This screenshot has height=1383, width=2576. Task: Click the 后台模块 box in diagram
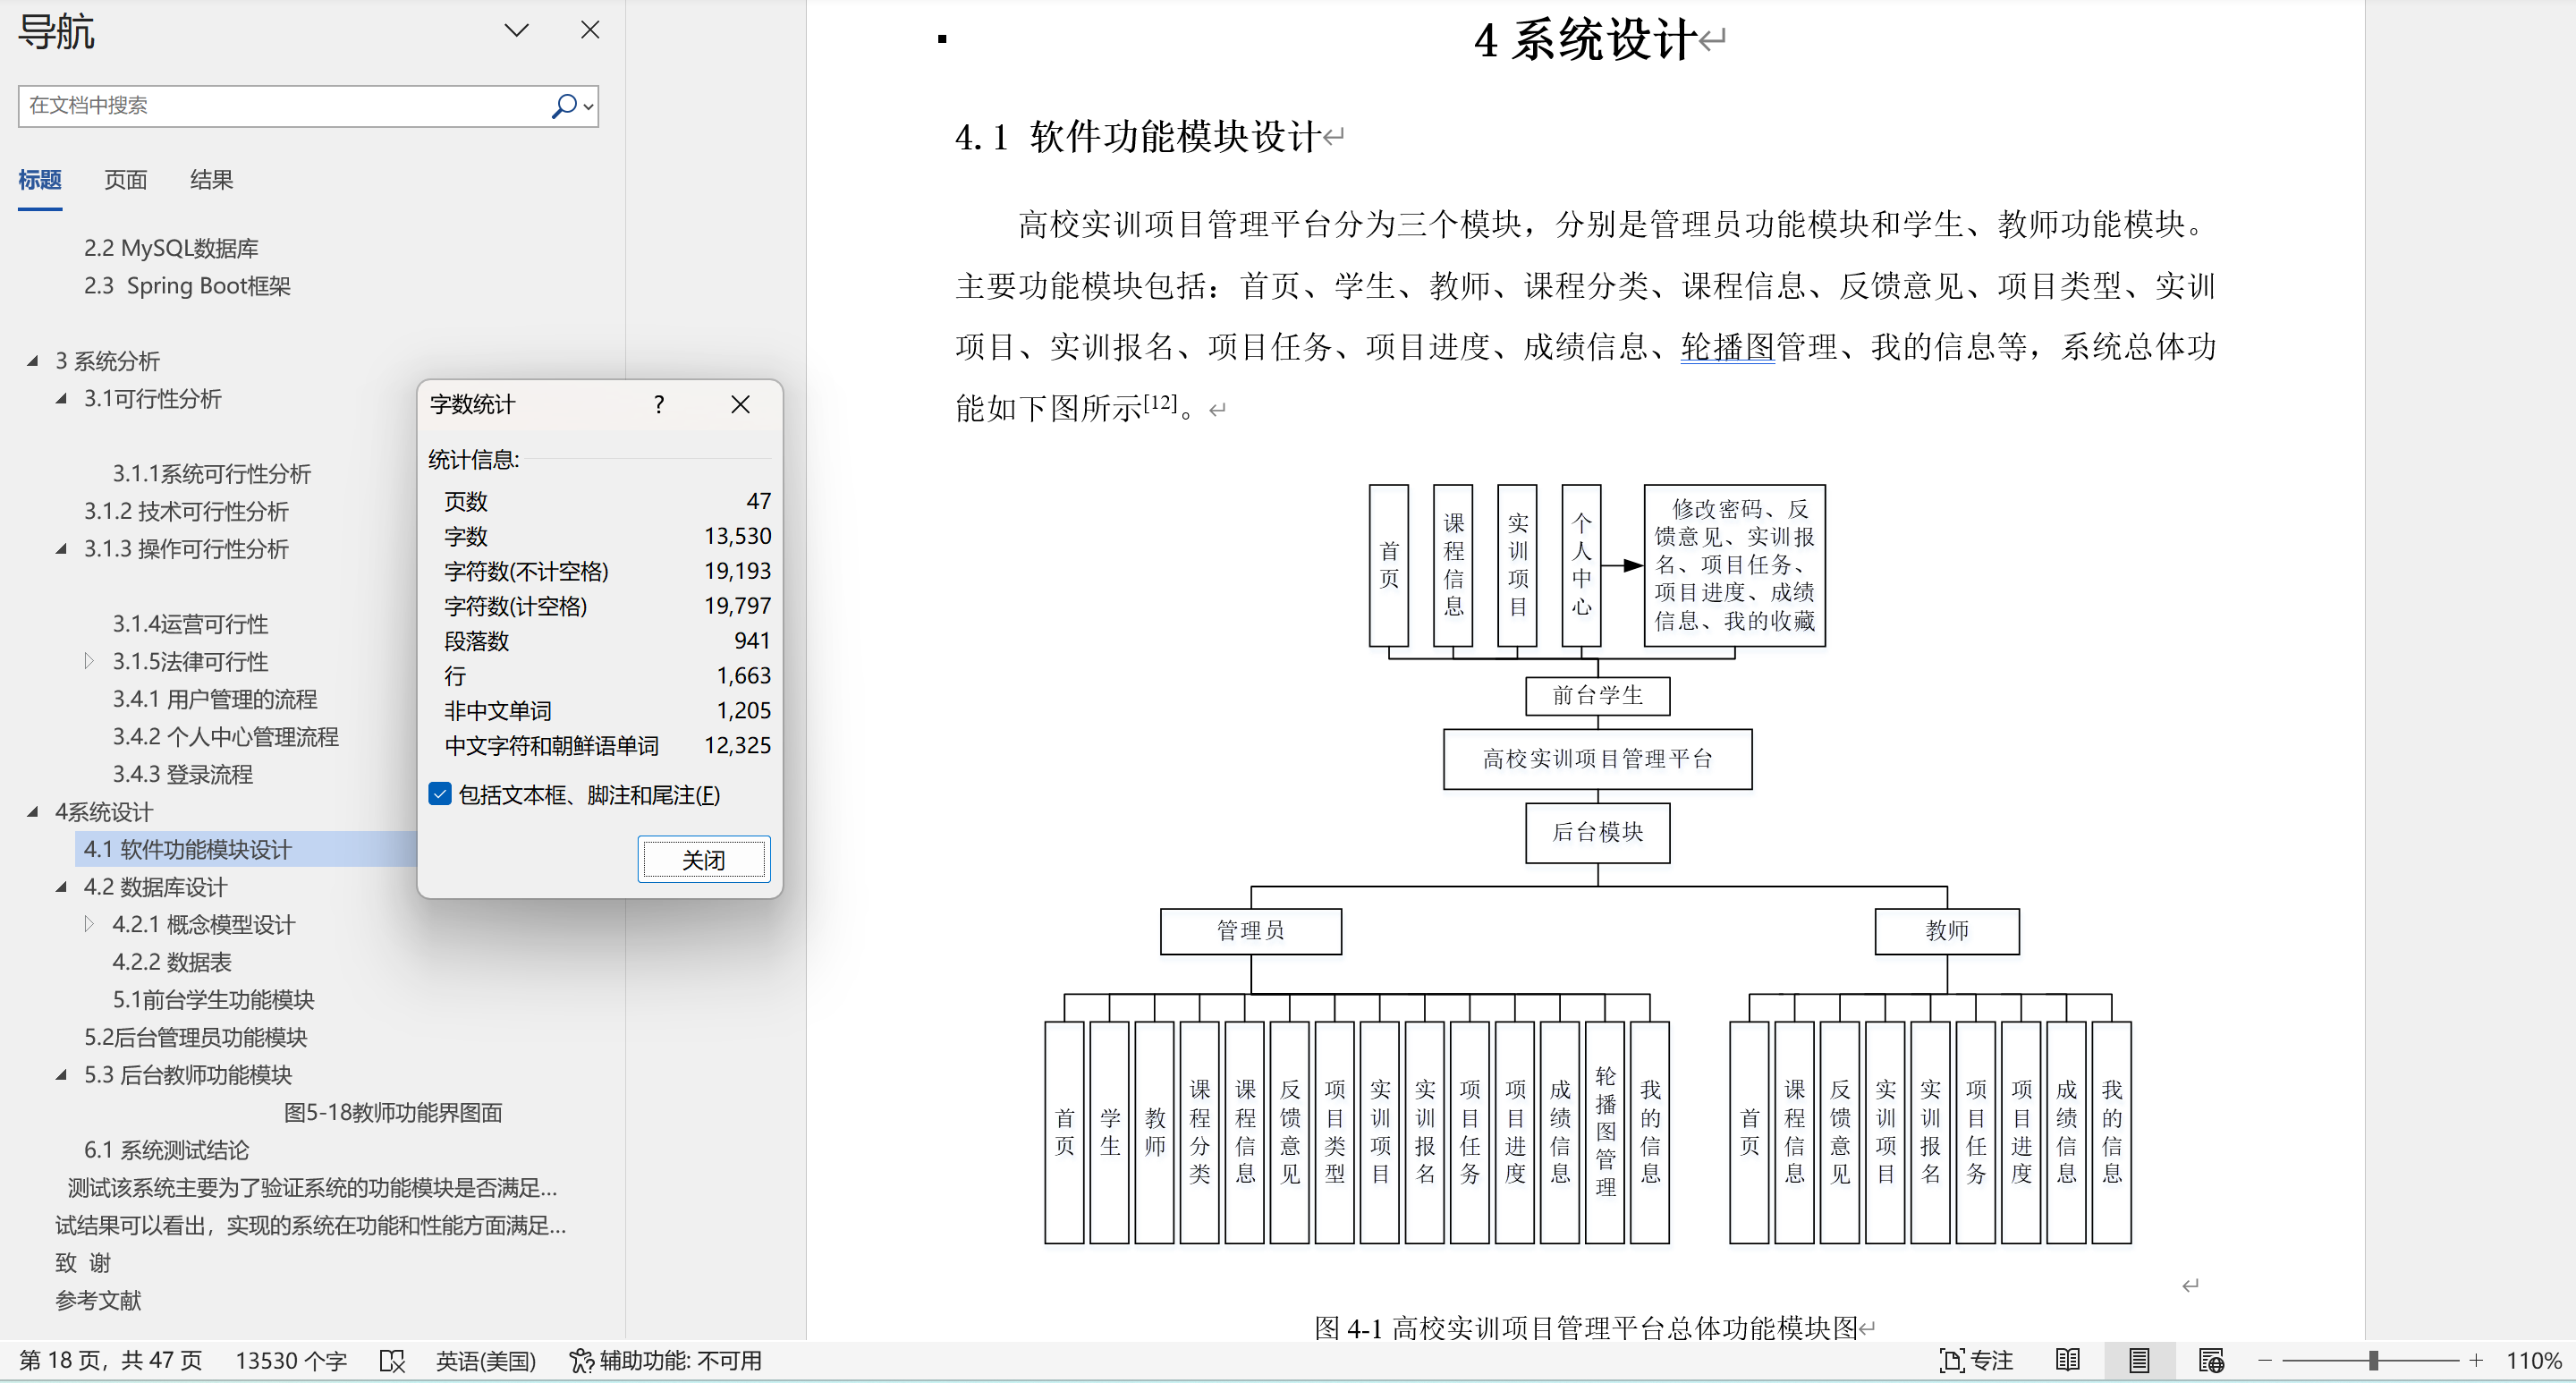click(x=1597, y=832)
